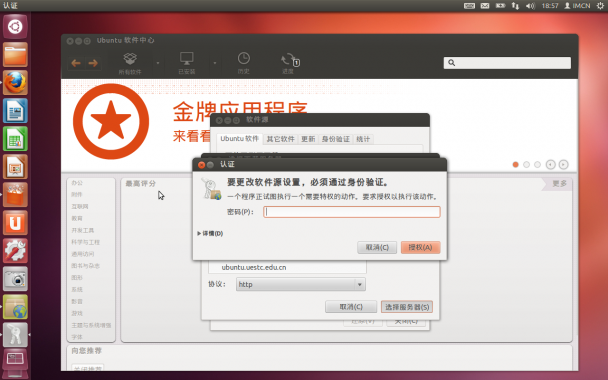Open 开发工具 category
The height and width of the screenshot is (380, 608).
click(x=83, y=230)
